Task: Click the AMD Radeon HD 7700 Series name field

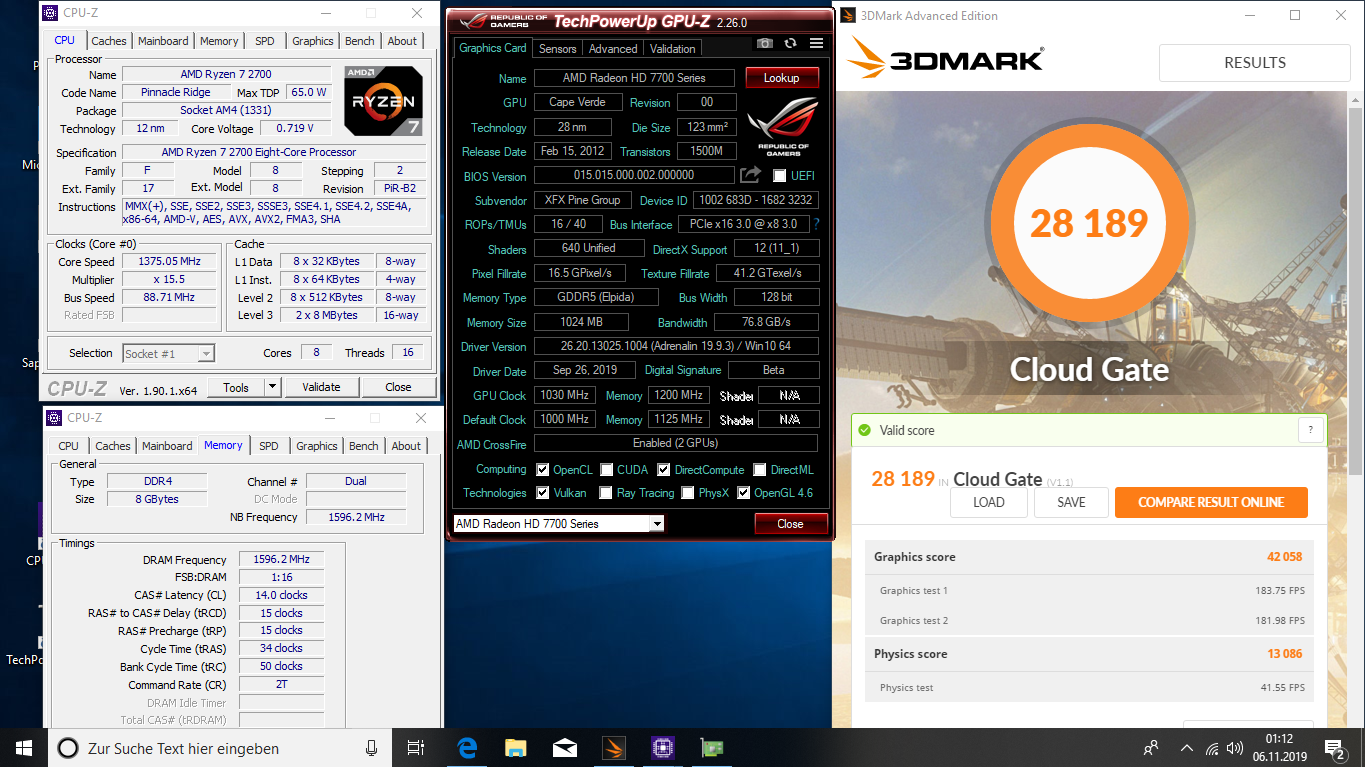Action: (634, 78)
